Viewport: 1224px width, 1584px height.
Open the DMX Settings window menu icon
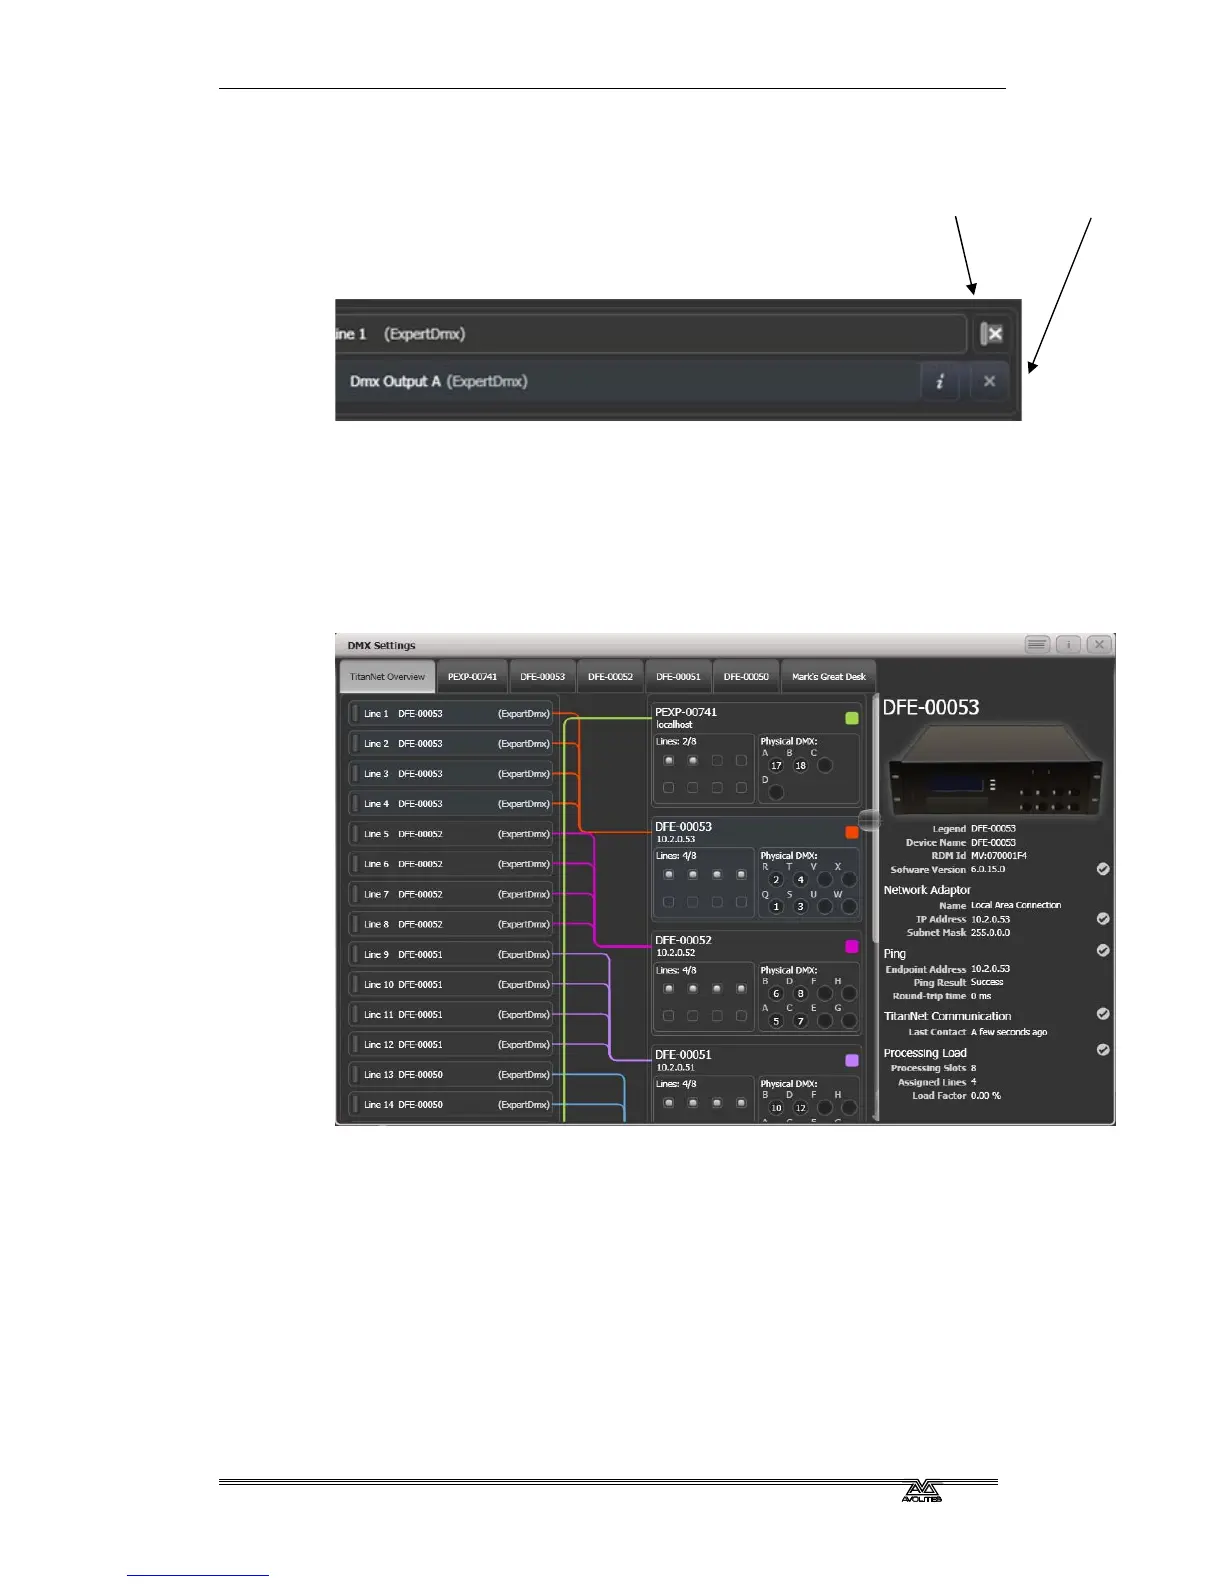pos(1037,644)
